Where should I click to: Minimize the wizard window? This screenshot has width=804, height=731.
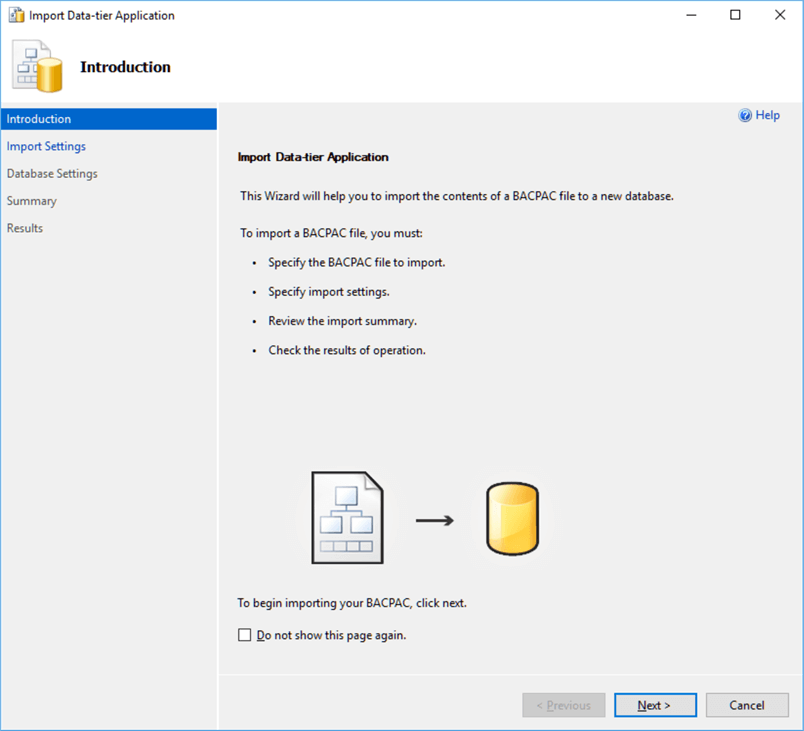(x=690, y=15)
